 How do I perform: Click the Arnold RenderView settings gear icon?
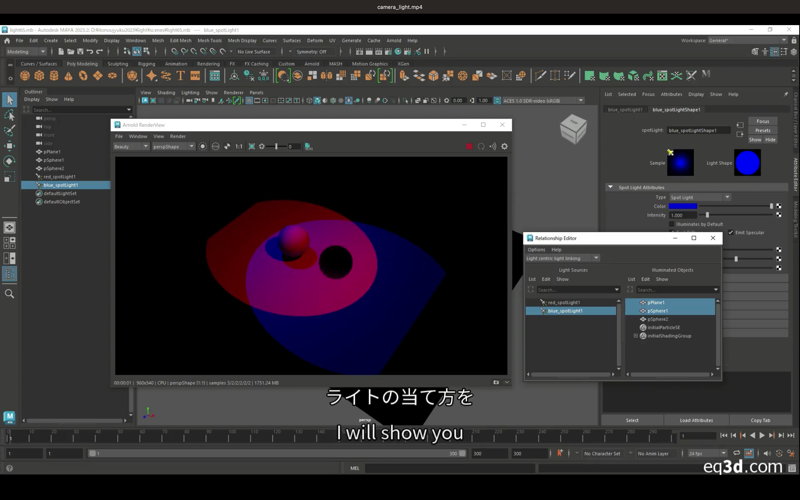pos(504,146)
